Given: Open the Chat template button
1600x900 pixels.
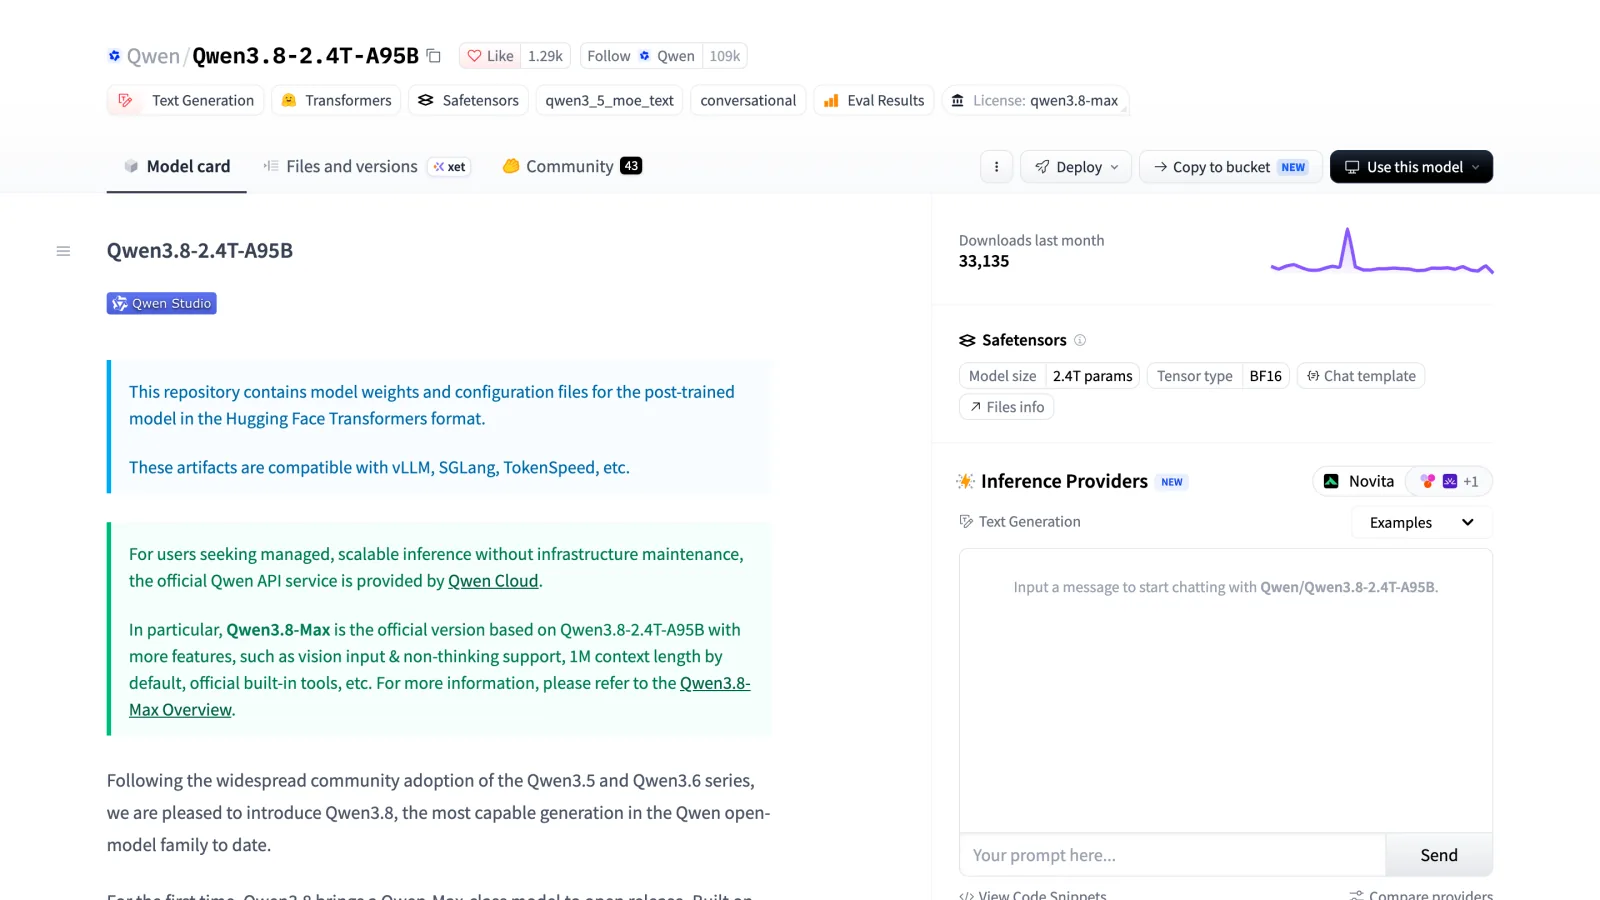Looking at the screenshot, I should (1361, 376).
